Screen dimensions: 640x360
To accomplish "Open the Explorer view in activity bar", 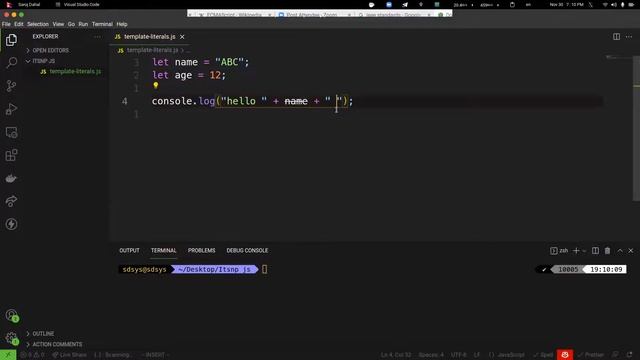I will coord(11,40).
